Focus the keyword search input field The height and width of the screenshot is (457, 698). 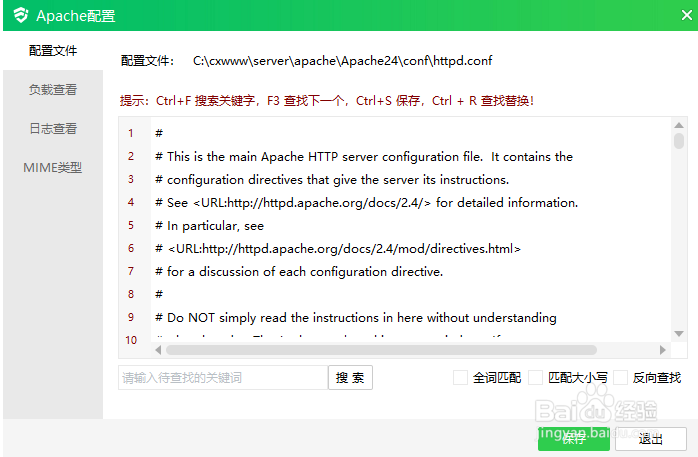[x=223, y=378]
